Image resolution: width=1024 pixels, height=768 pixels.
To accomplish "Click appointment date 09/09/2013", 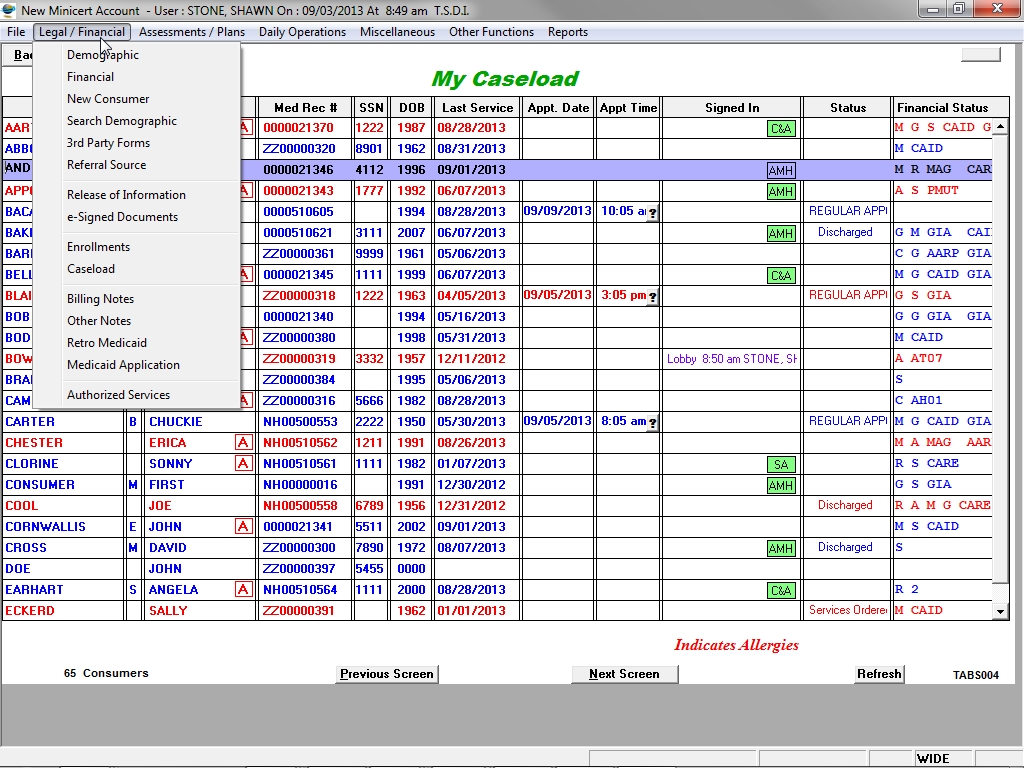I will pyautogui.click(x=557, y=211).
